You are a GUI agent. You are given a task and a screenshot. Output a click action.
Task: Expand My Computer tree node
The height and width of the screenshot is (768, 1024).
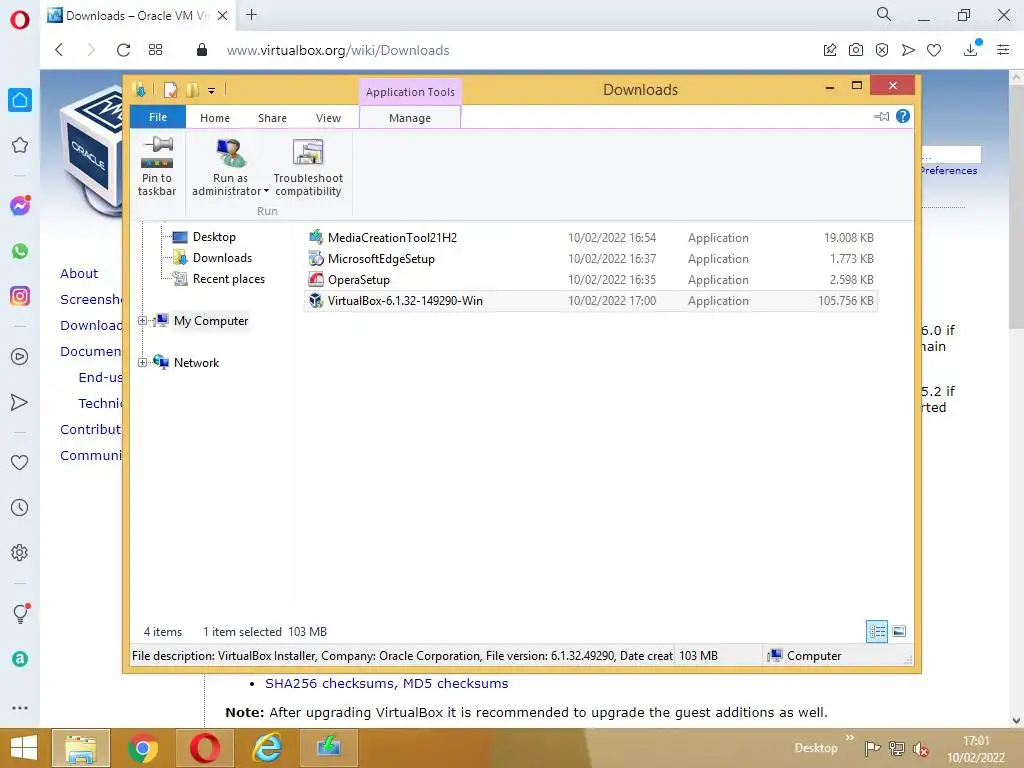[142, 321]
